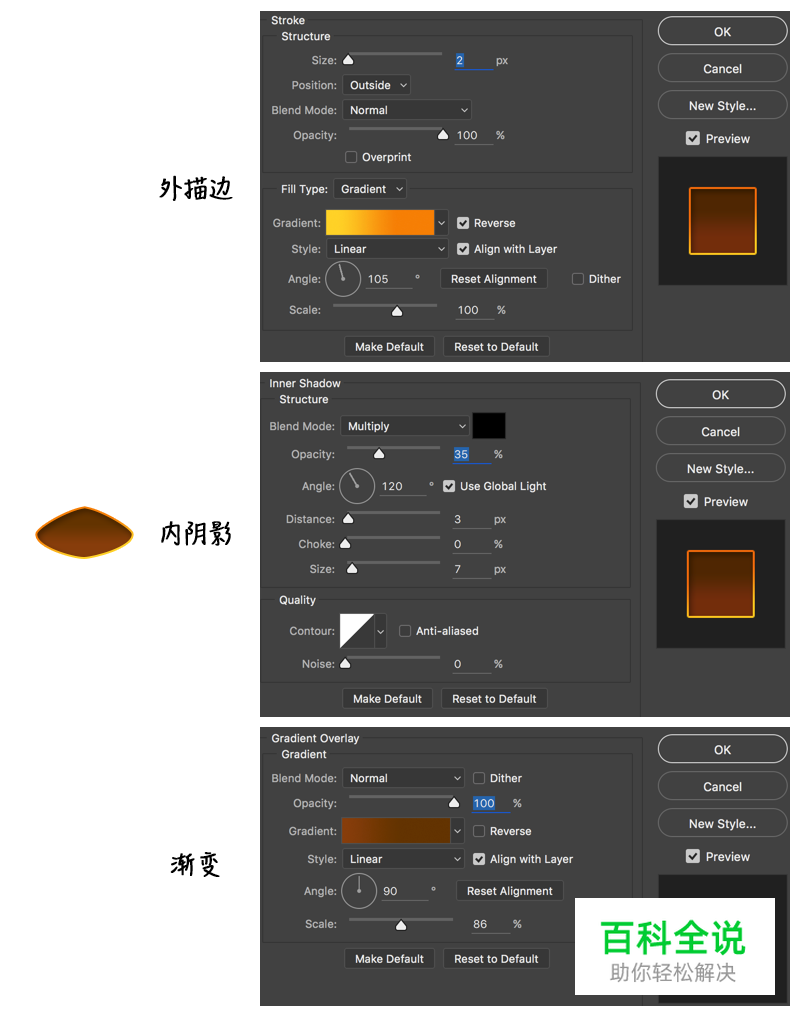Screen dimensions: 800x1020
Task: Enable Anti-aliased for the Inner Shadow contour
Action: 405,631
